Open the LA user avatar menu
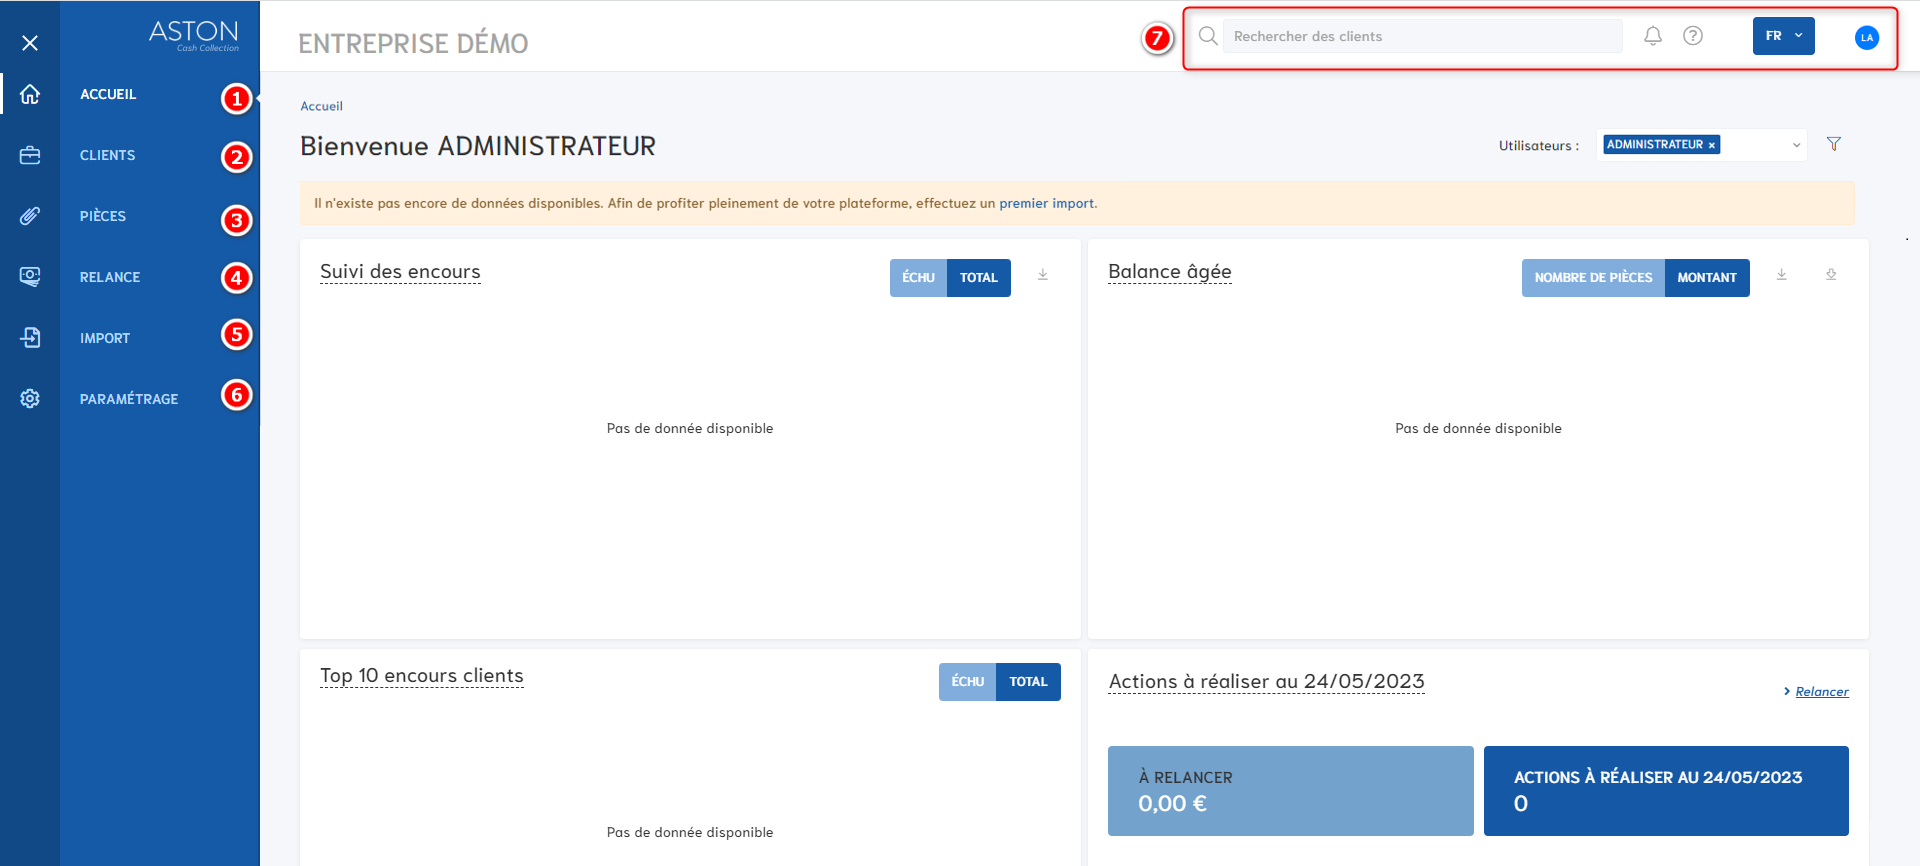The width and height of the screenshot is (1920, 866). [1866, 37]
